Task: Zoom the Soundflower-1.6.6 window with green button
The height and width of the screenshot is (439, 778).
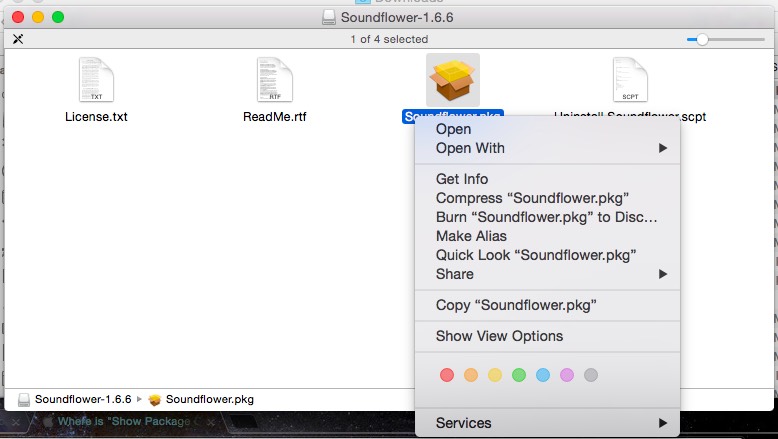Action: [58, 17]
